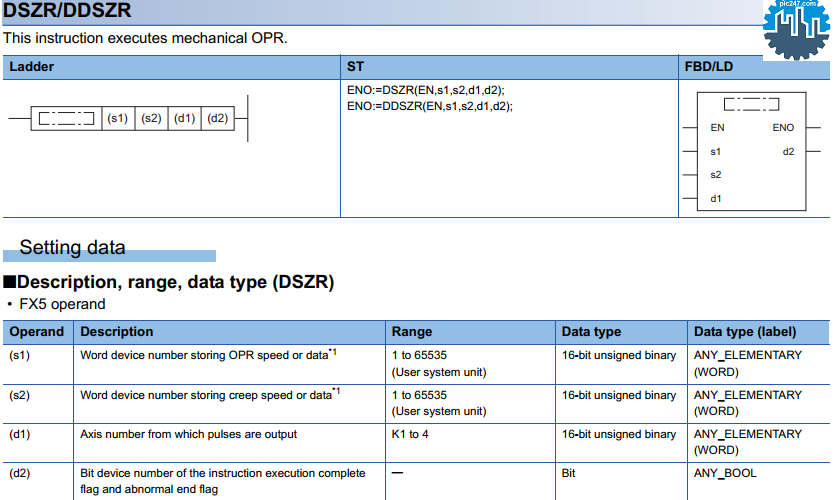835x500 pixels.
Task: Click the (d2) box in the ladder diagram
Action: [x=217, y=118]
